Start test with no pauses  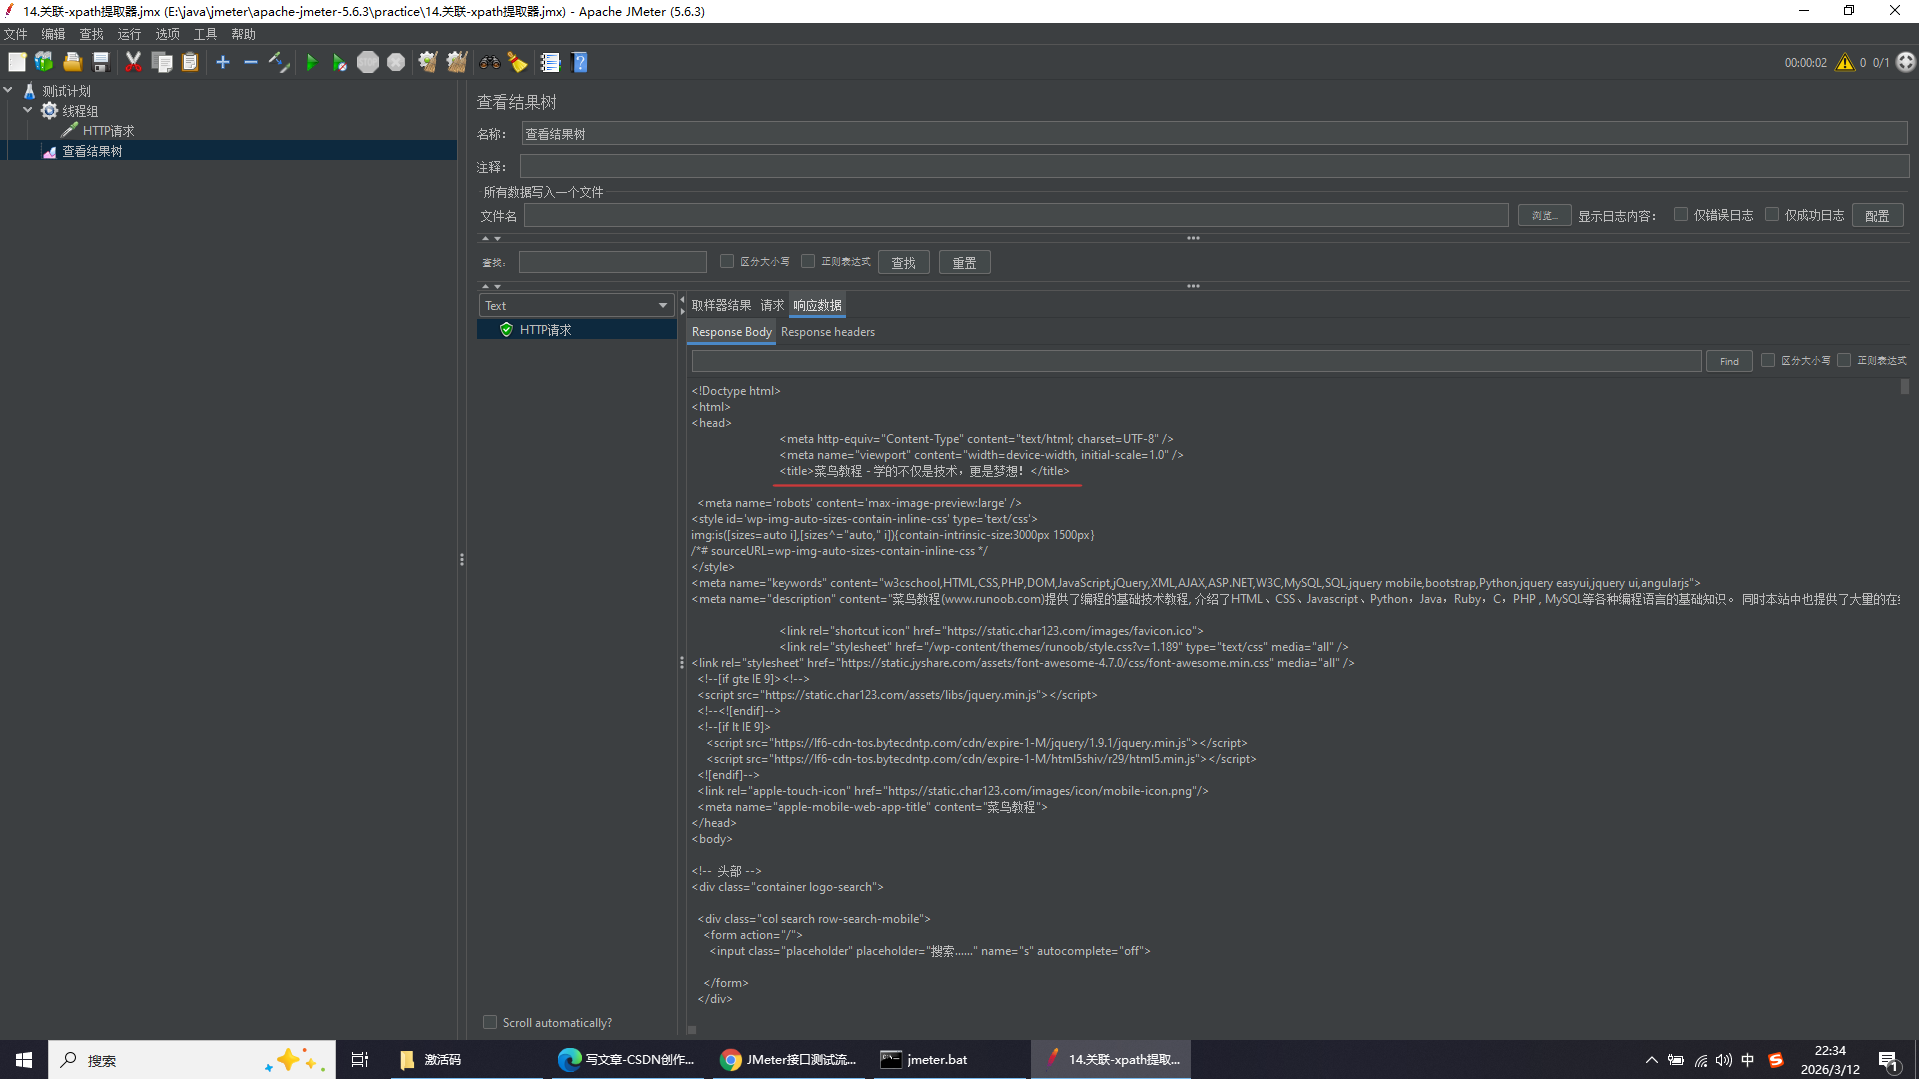tap(339, 62)
